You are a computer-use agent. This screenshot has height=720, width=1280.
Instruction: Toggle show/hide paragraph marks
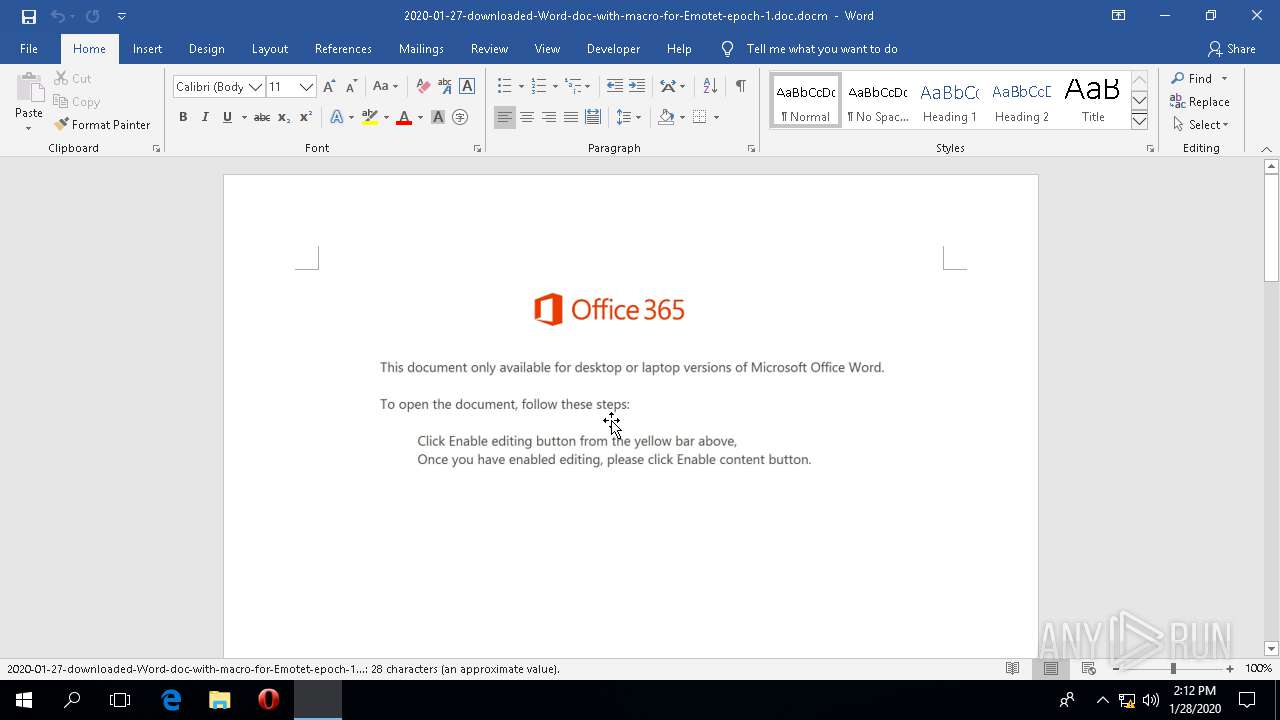point(741,87)
